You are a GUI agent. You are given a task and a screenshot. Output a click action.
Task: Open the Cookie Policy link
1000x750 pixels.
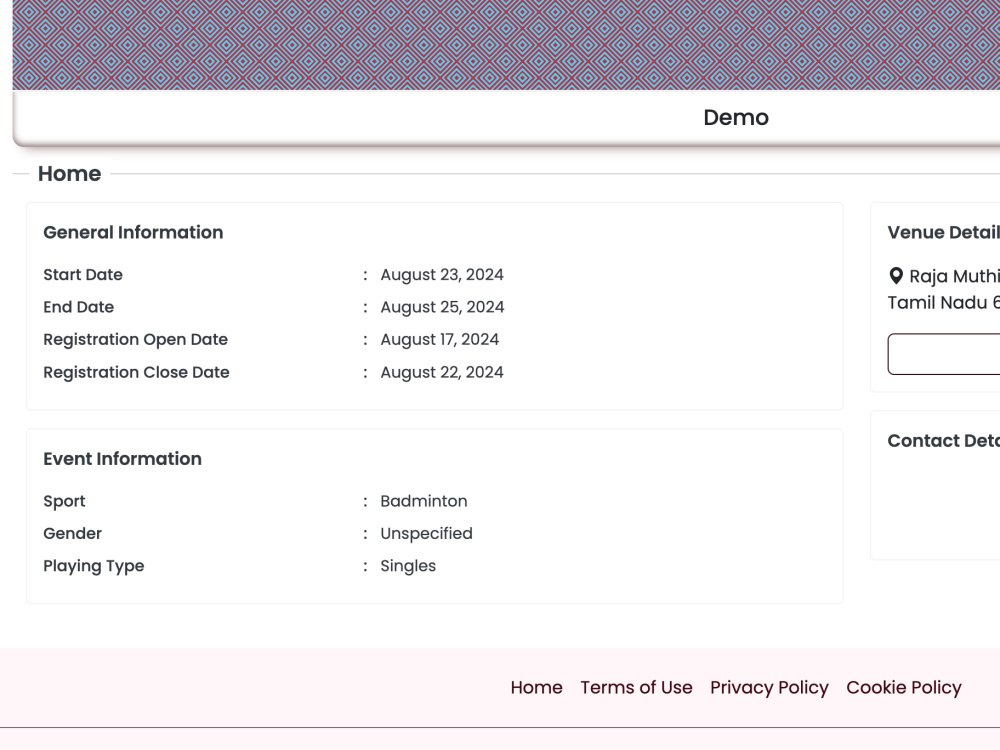coord(904,688)
